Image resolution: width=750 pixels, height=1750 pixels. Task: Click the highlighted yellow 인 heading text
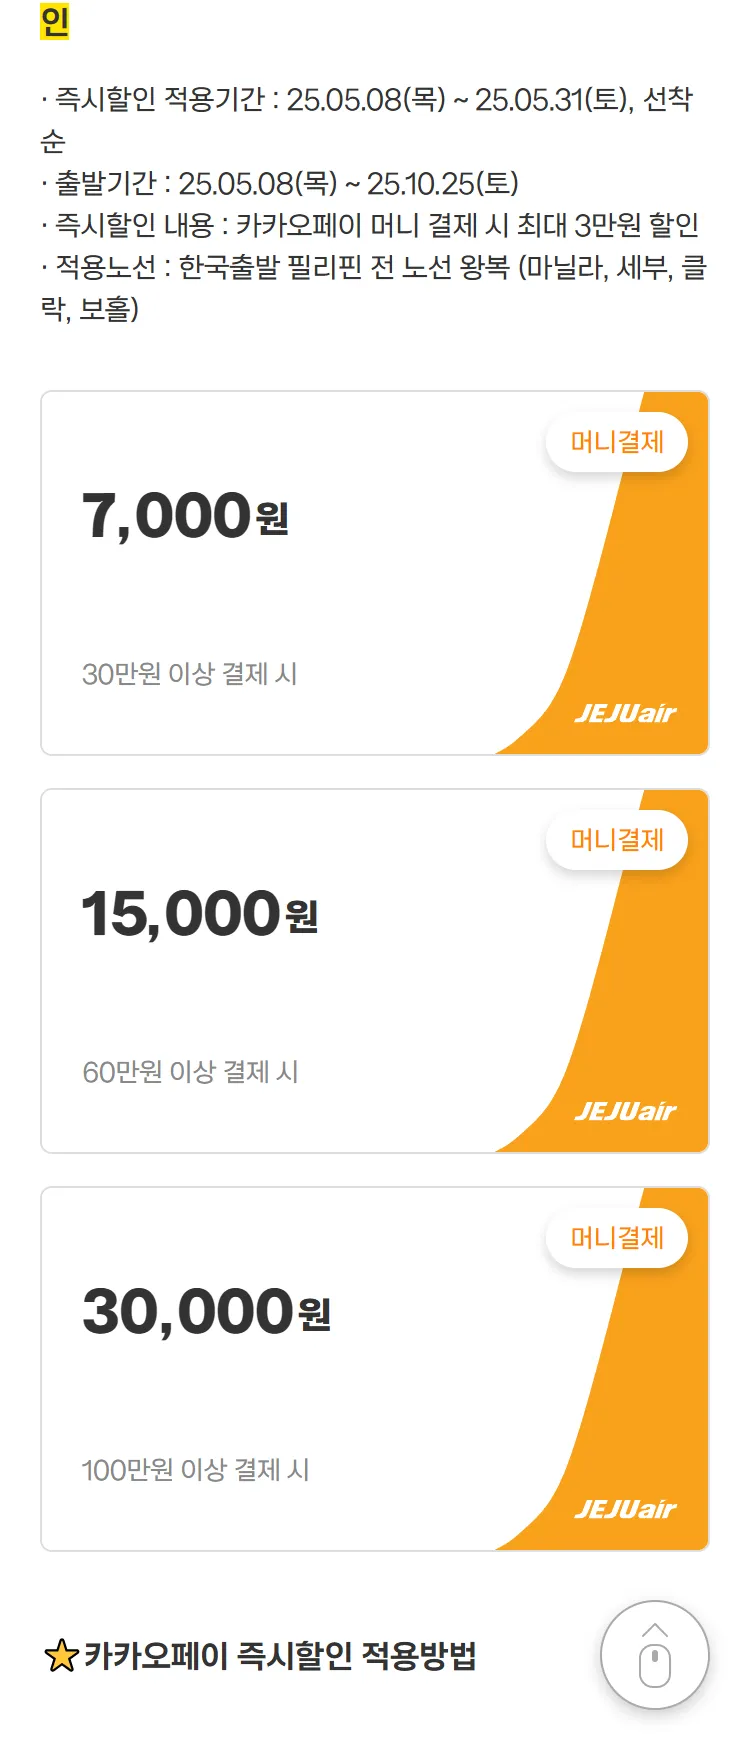tap(54, 21)
